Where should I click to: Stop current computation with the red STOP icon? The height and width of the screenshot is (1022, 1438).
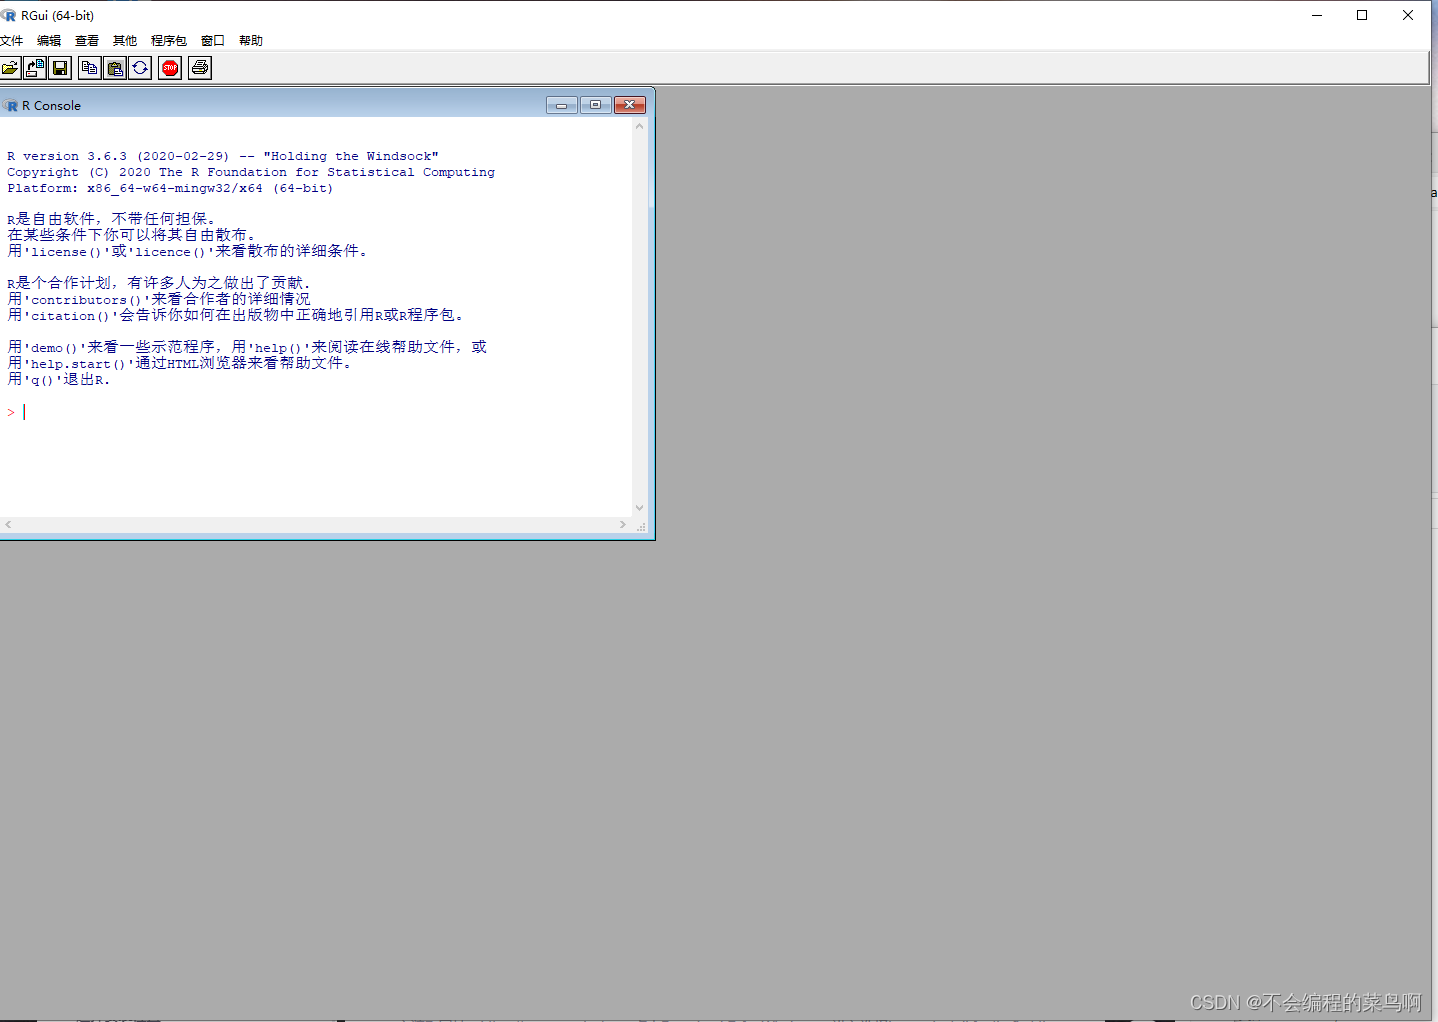click(x=170, y=68)
